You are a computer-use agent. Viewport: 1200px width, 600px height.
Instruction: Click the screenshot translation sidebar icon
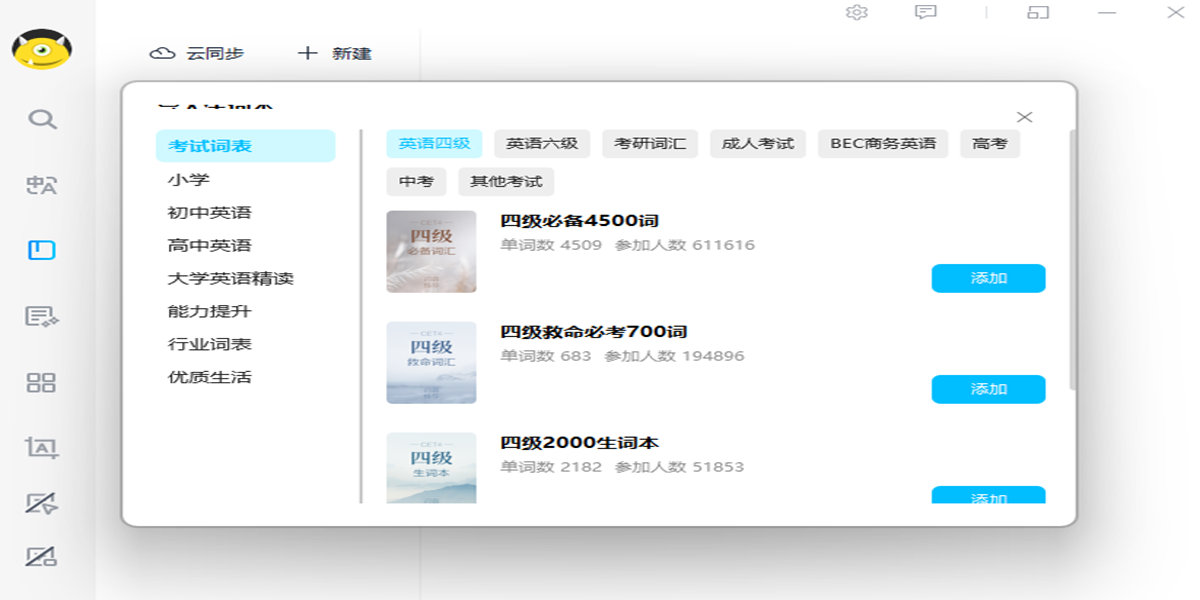(42, 448)
